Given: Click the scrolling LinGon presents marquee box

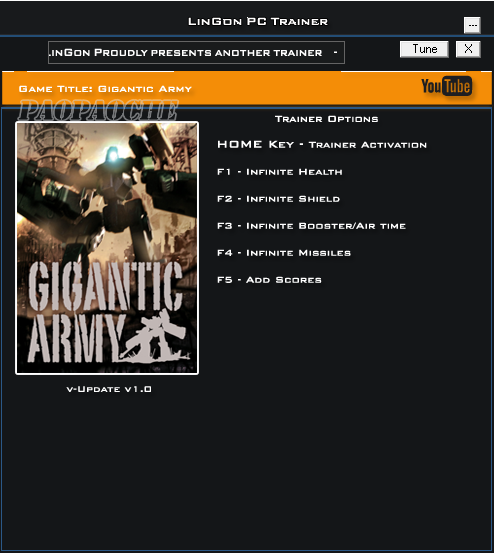Looking at the screenshot, I should 196,53.
